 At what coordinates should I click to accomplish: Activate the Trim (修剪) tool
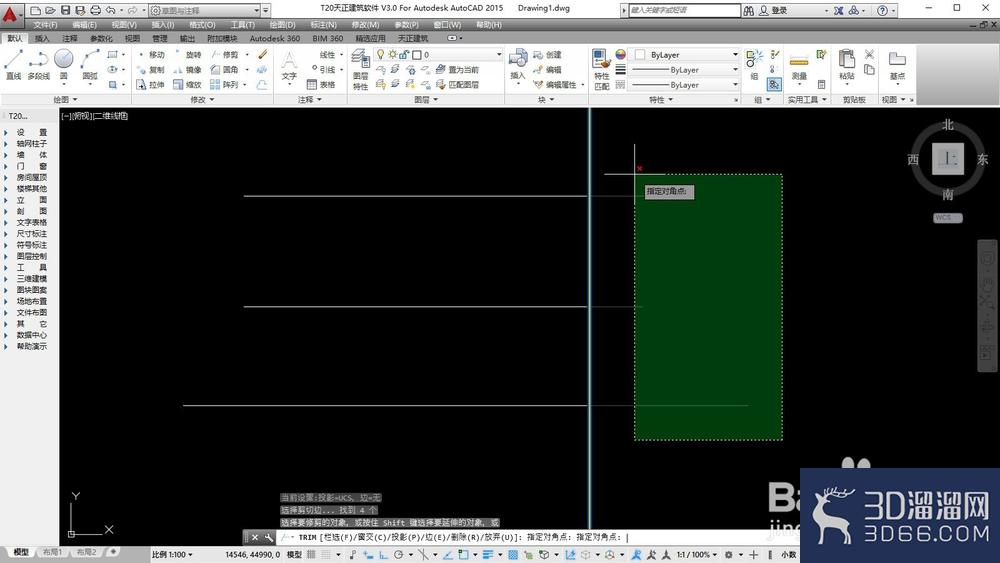click(225, 55)
